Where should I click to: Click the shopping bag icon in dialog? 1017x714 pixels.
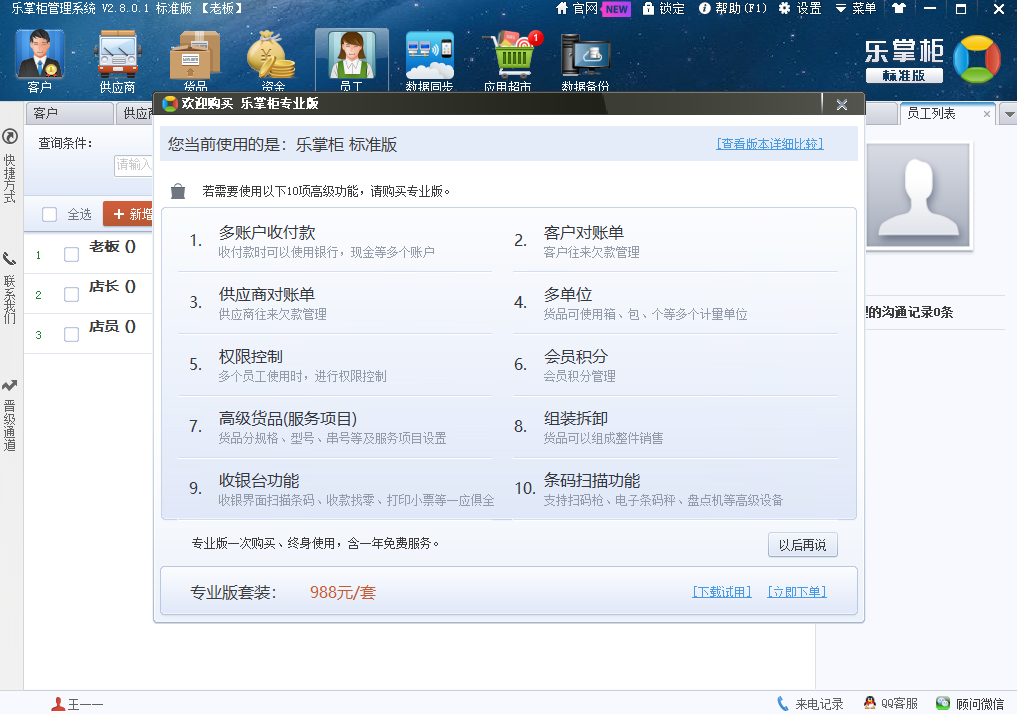coord(178,191)
